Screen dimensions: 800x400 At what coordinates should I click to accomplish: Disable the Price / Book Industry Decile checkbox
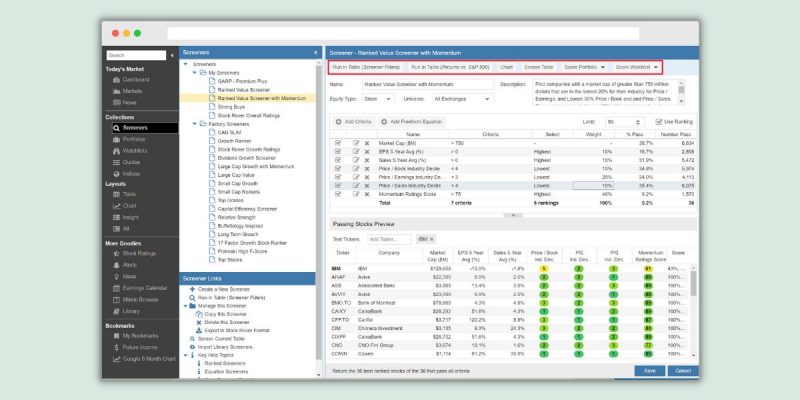click(x=338, y=168)
